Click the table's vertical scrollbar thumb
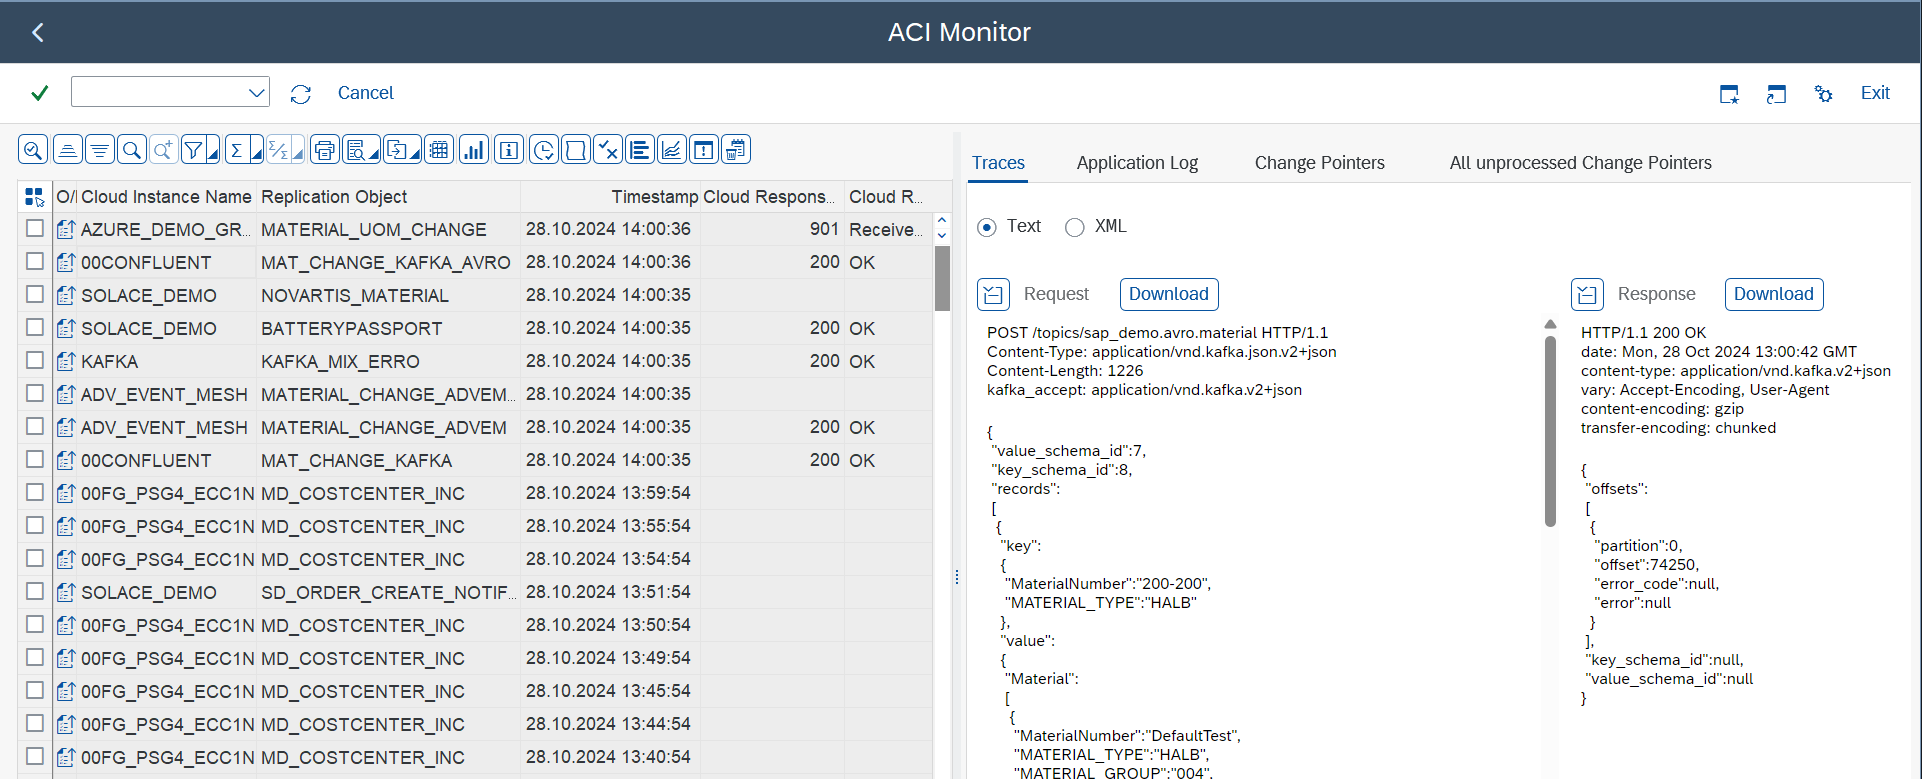The image size is (1922, 779). click(x=942, y=278)
